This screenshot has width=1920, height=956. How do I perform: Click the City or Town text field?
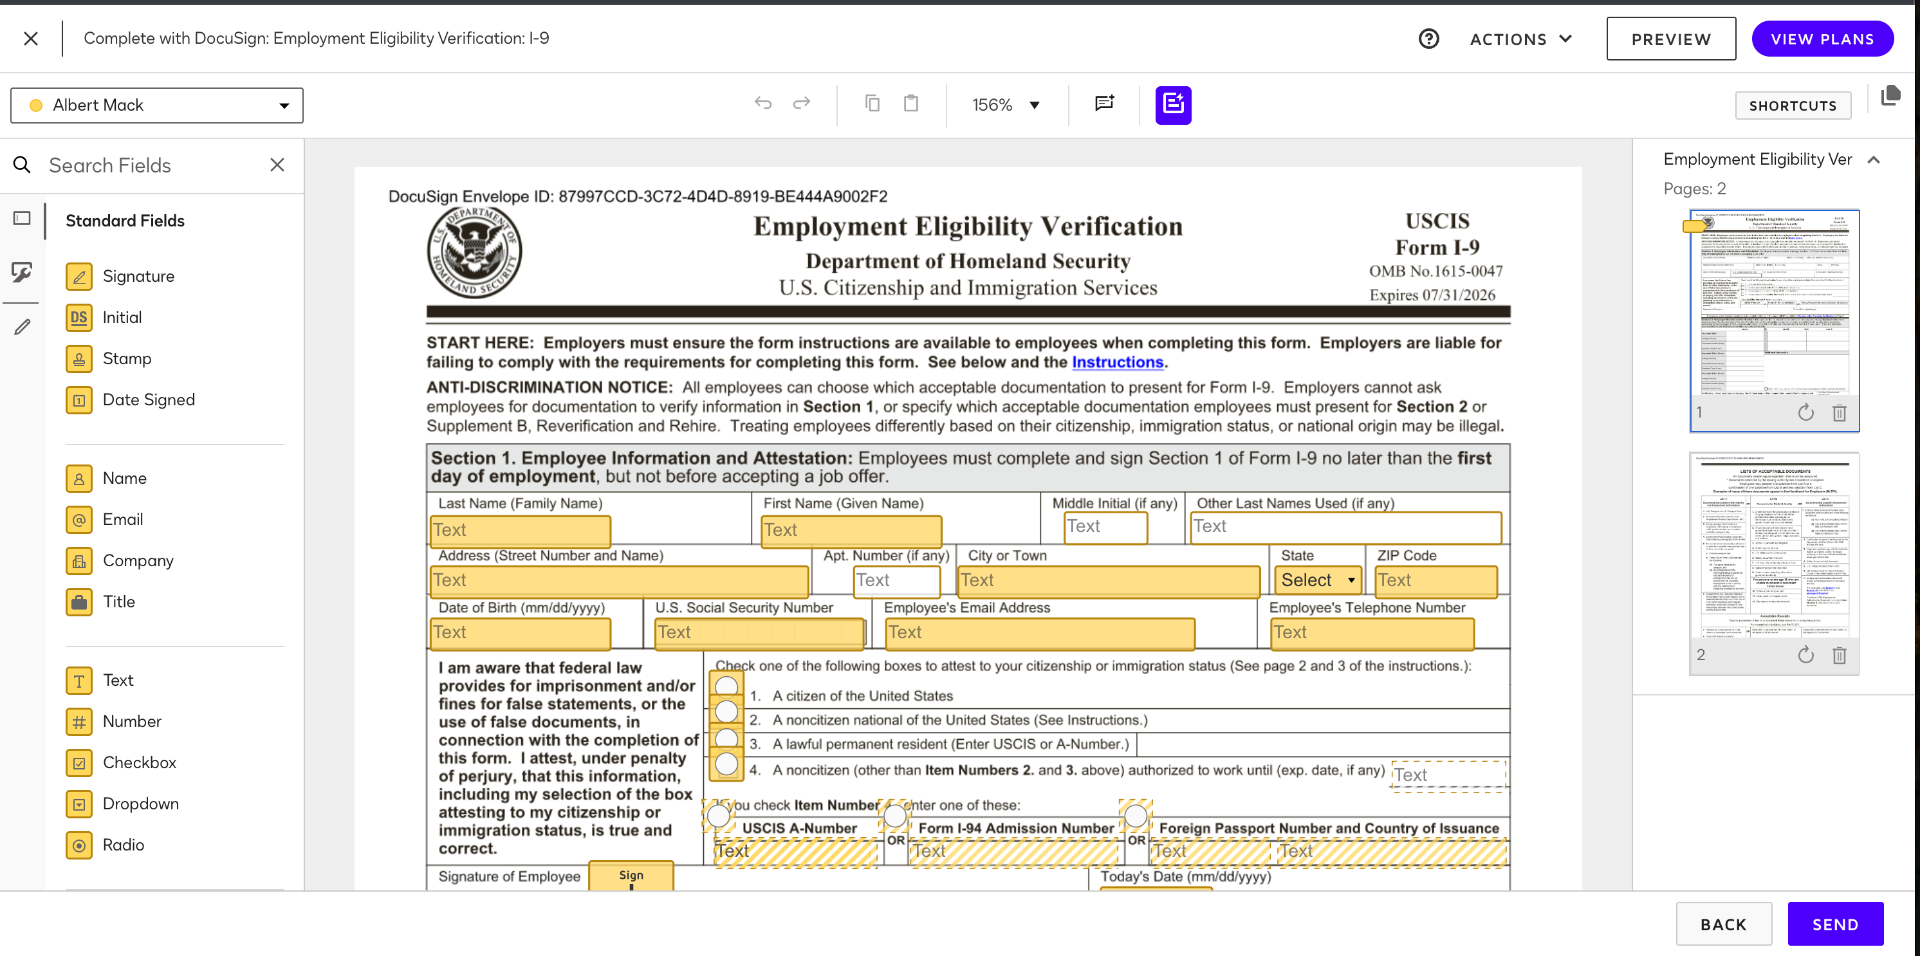tap(1108, 580)
